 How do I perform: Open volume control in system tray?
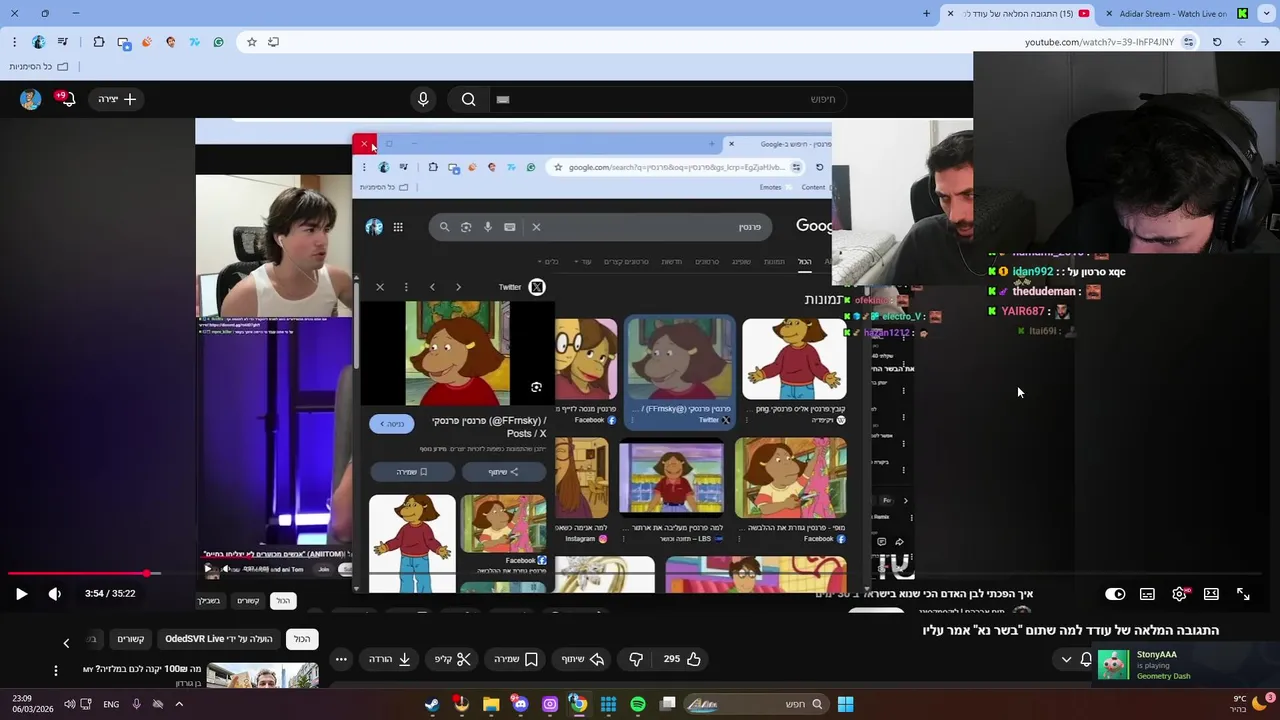click(69, 704)
